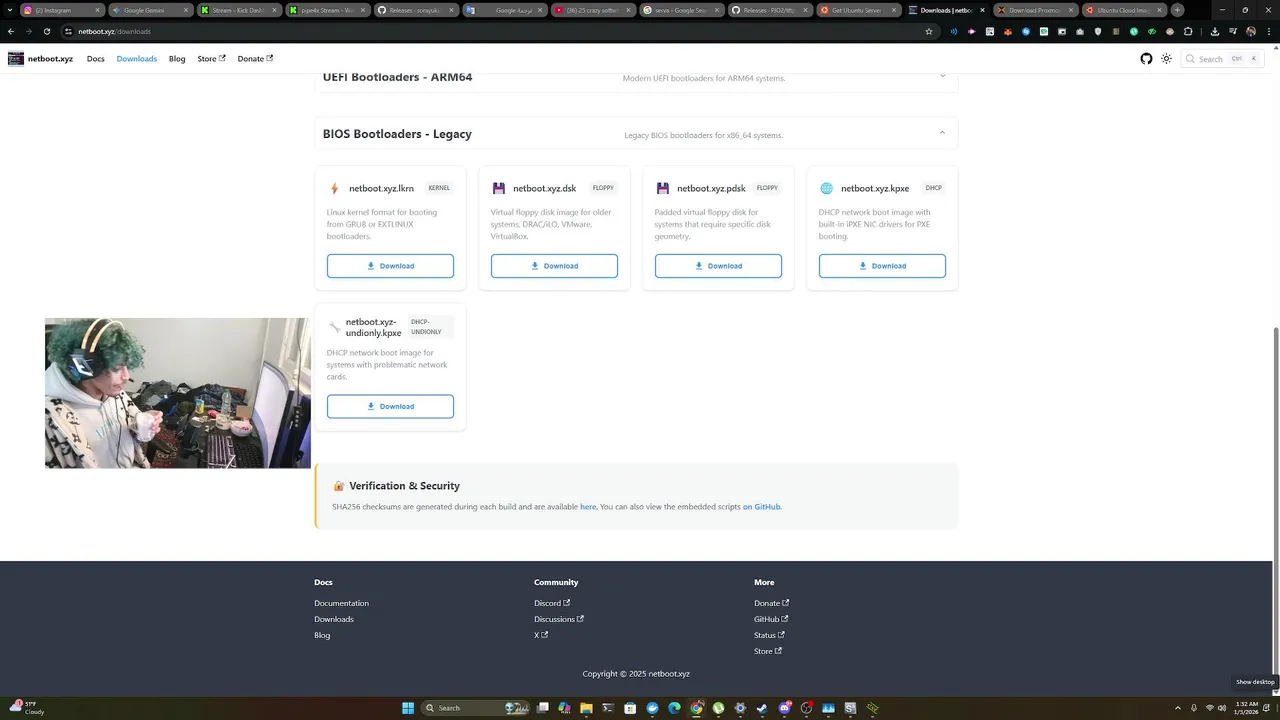1280x720 pixels.
Task: Open footer Store link
Action: tap(768, 651)
